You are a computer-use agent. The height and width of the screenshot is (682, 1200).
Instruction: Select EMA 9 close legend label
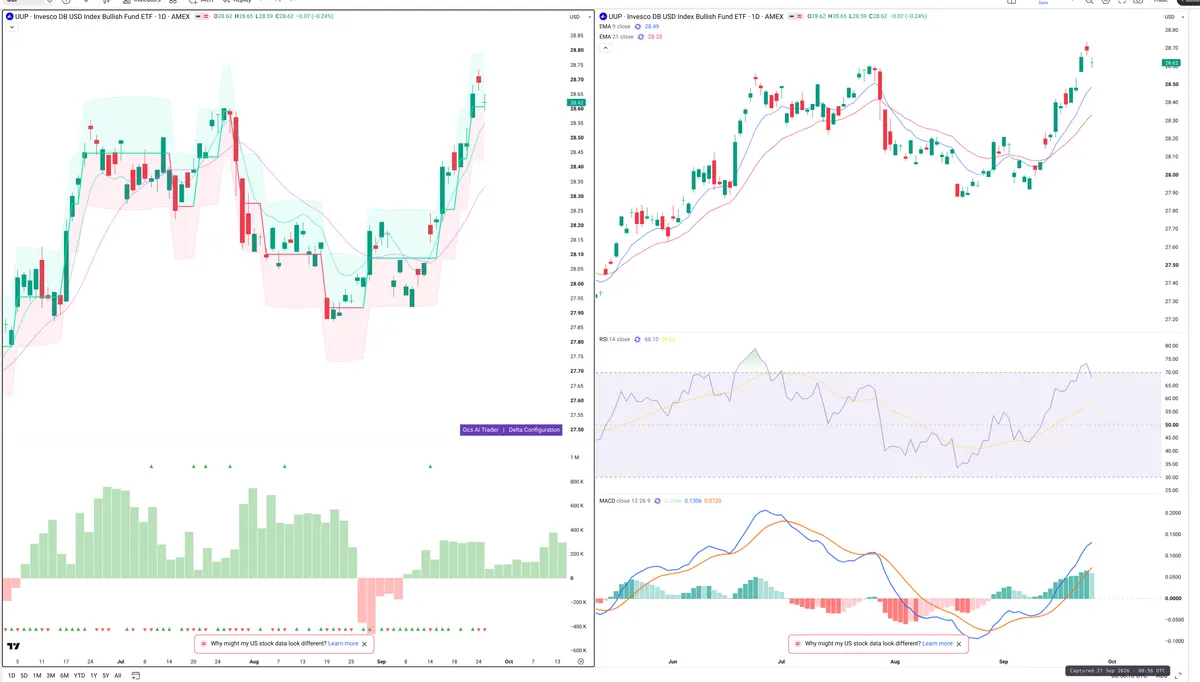615,27
